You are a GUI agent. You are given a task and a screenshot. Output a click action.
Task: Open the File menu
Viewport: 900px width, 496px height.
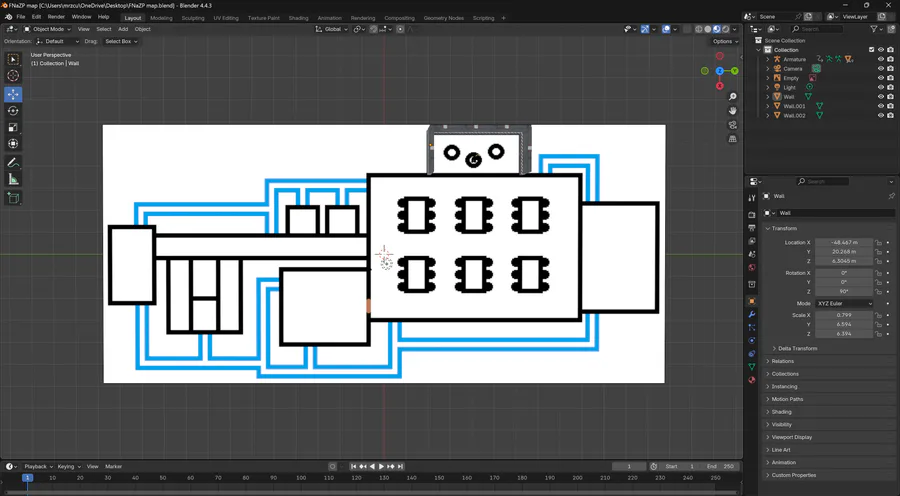point(21,17)
